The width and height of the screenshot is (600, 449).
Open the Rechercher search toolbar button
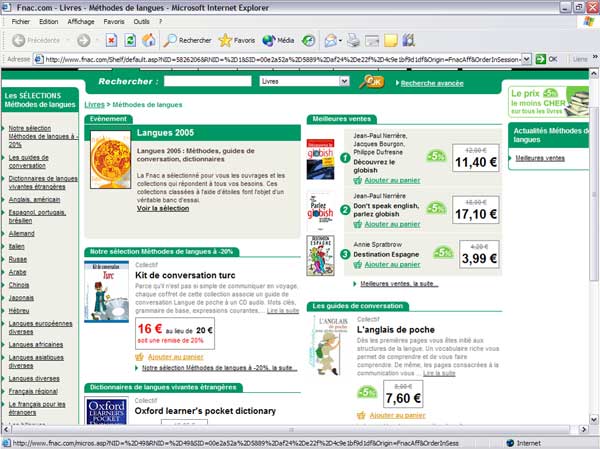tap(188, 40)
